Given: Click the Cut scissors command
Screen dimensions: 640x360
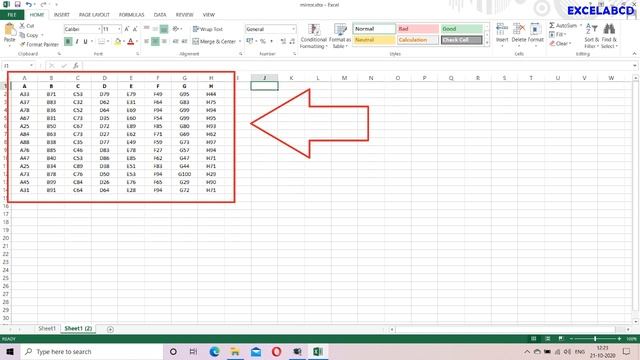Looking at the screenshot, I should (x=27, y=26).
